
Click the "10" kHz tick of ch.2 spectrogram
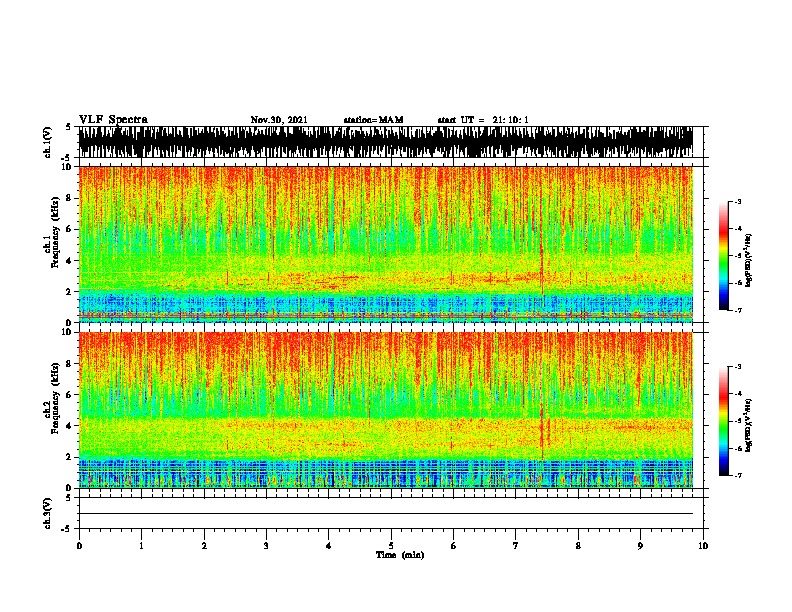[x=69, y=332]
